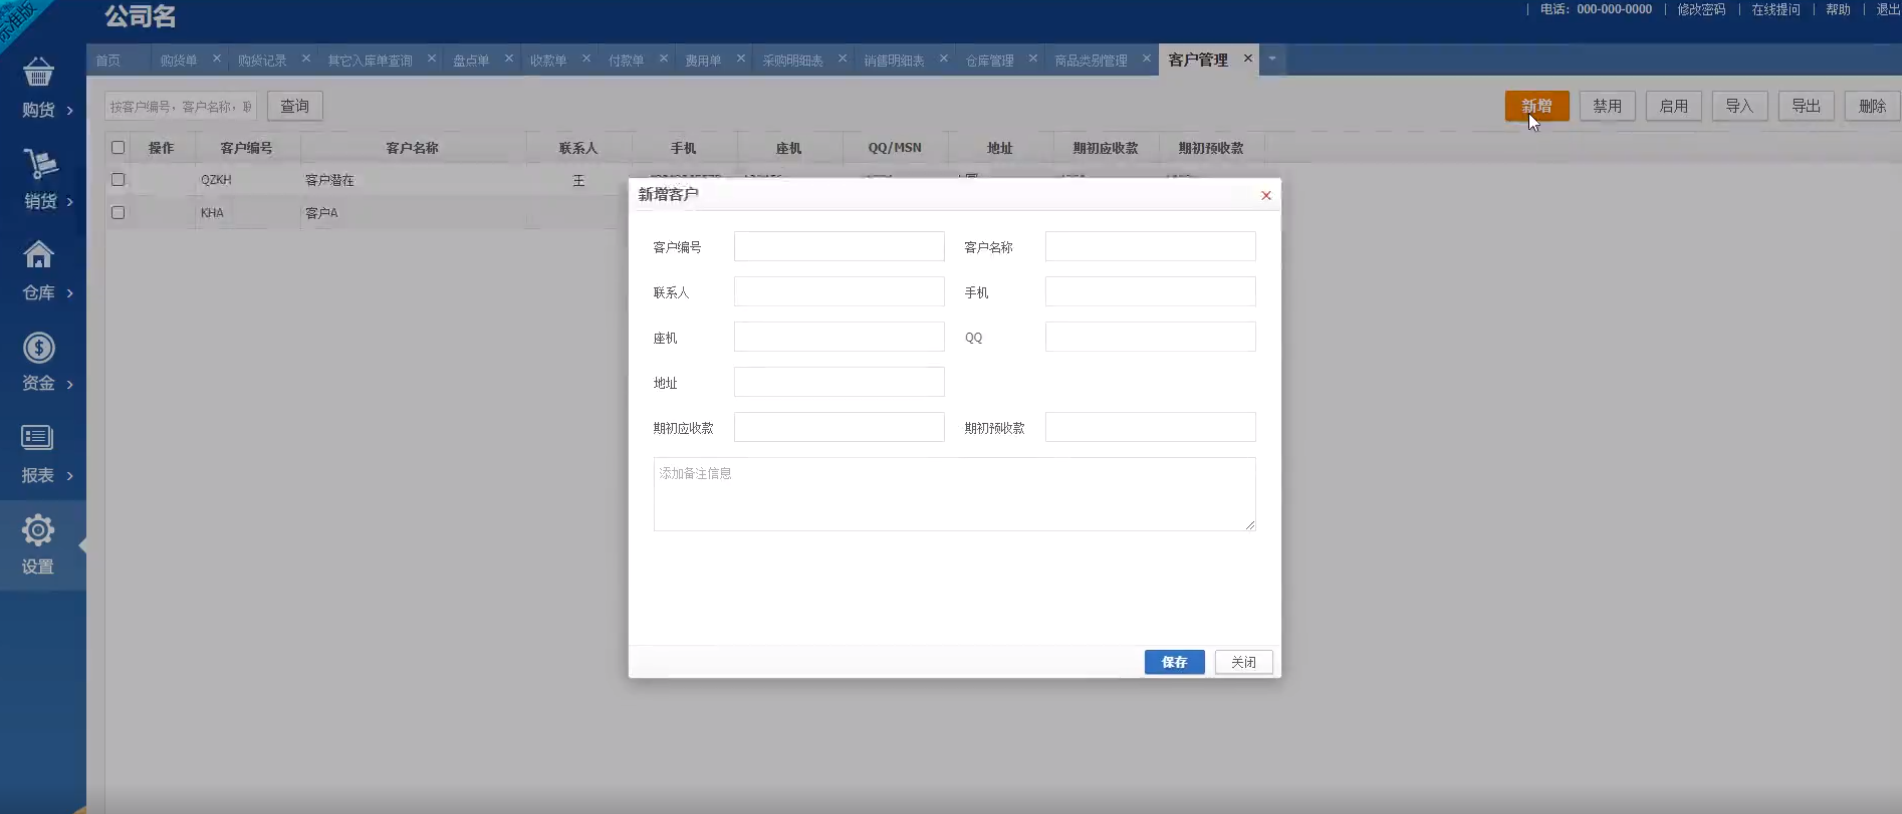The width and height of the screenshot is (1902, 814).
Task: Close the 客户管理 tab using its X
Action: tap(1248, 59)
